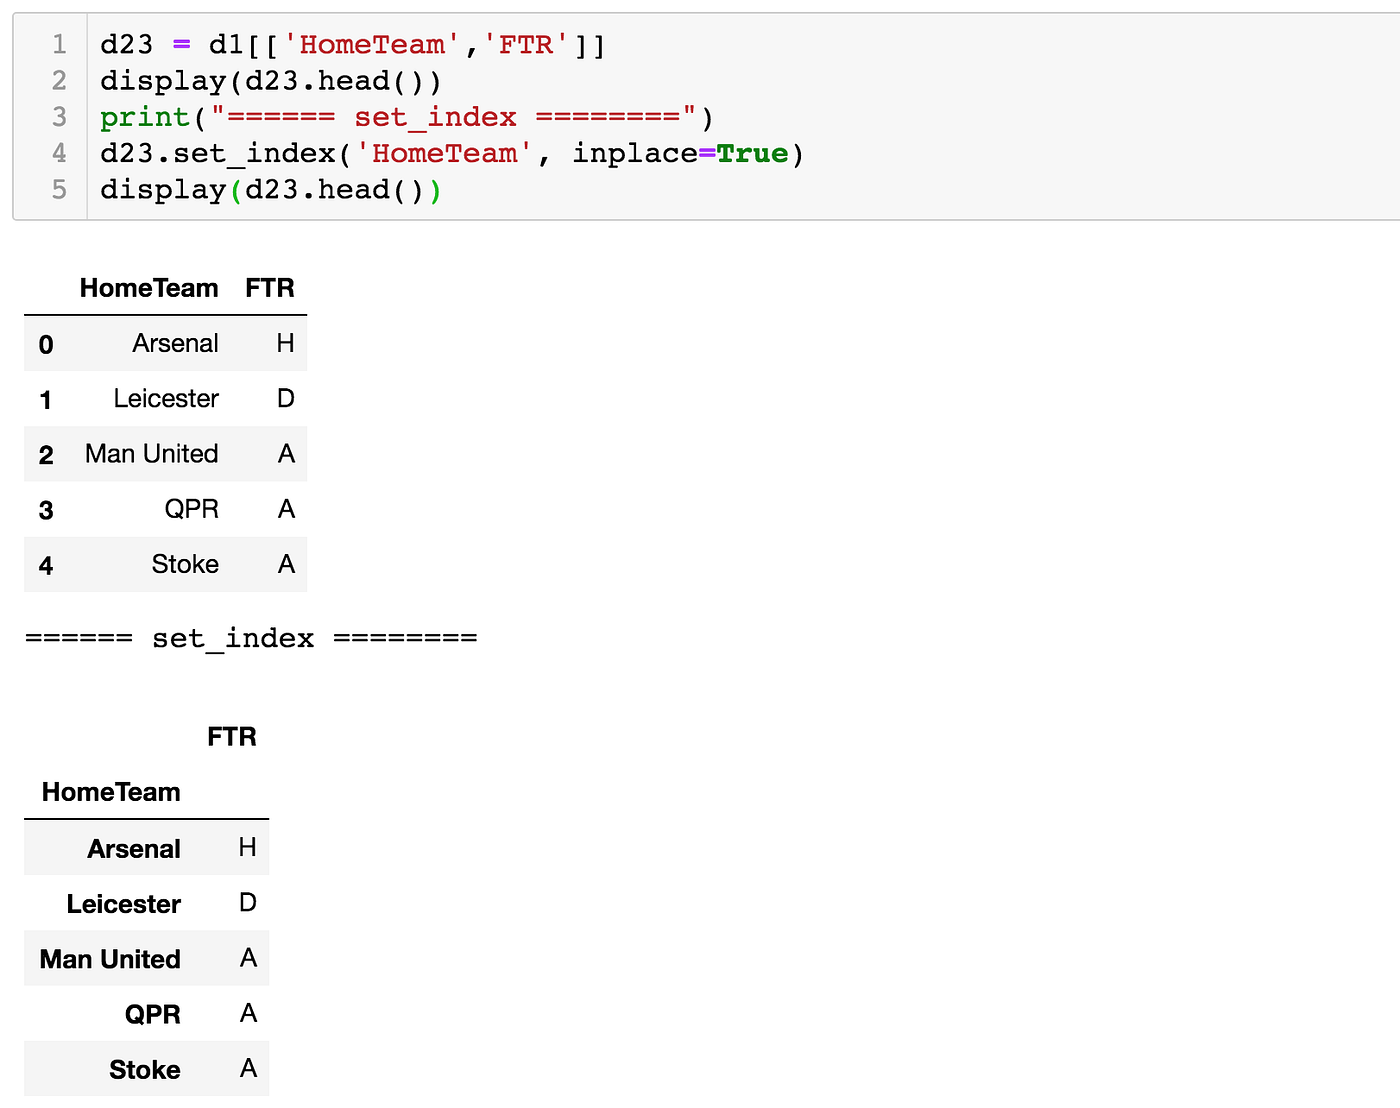Click line number 3 in the code gutter

coord(60,117)
